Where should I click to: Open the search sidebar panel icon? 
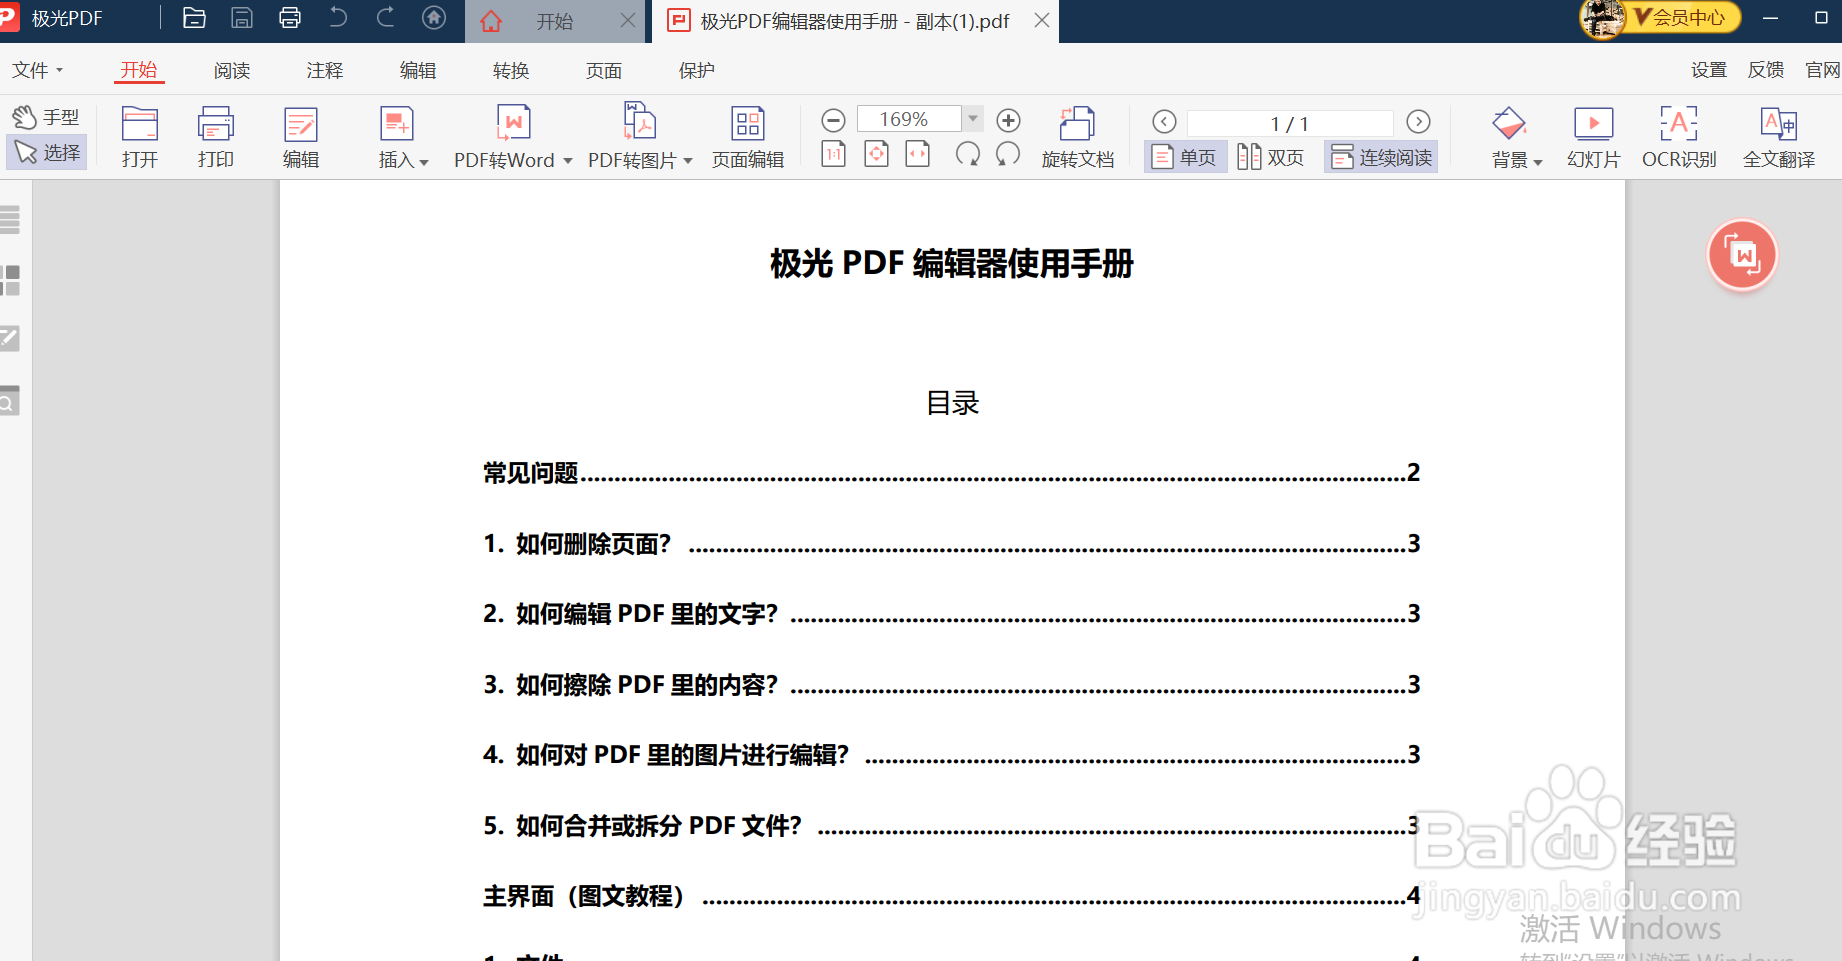(x=10, y=400)
